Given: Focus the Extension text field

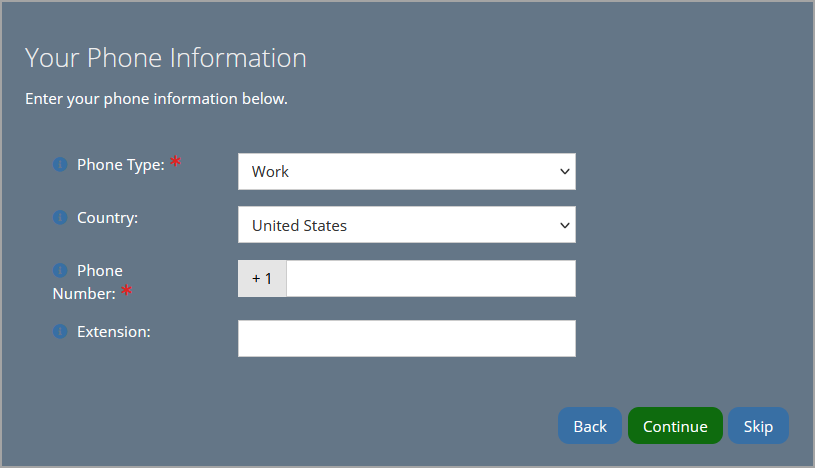Looking at the screenshot, I should (x=406, y=339).
